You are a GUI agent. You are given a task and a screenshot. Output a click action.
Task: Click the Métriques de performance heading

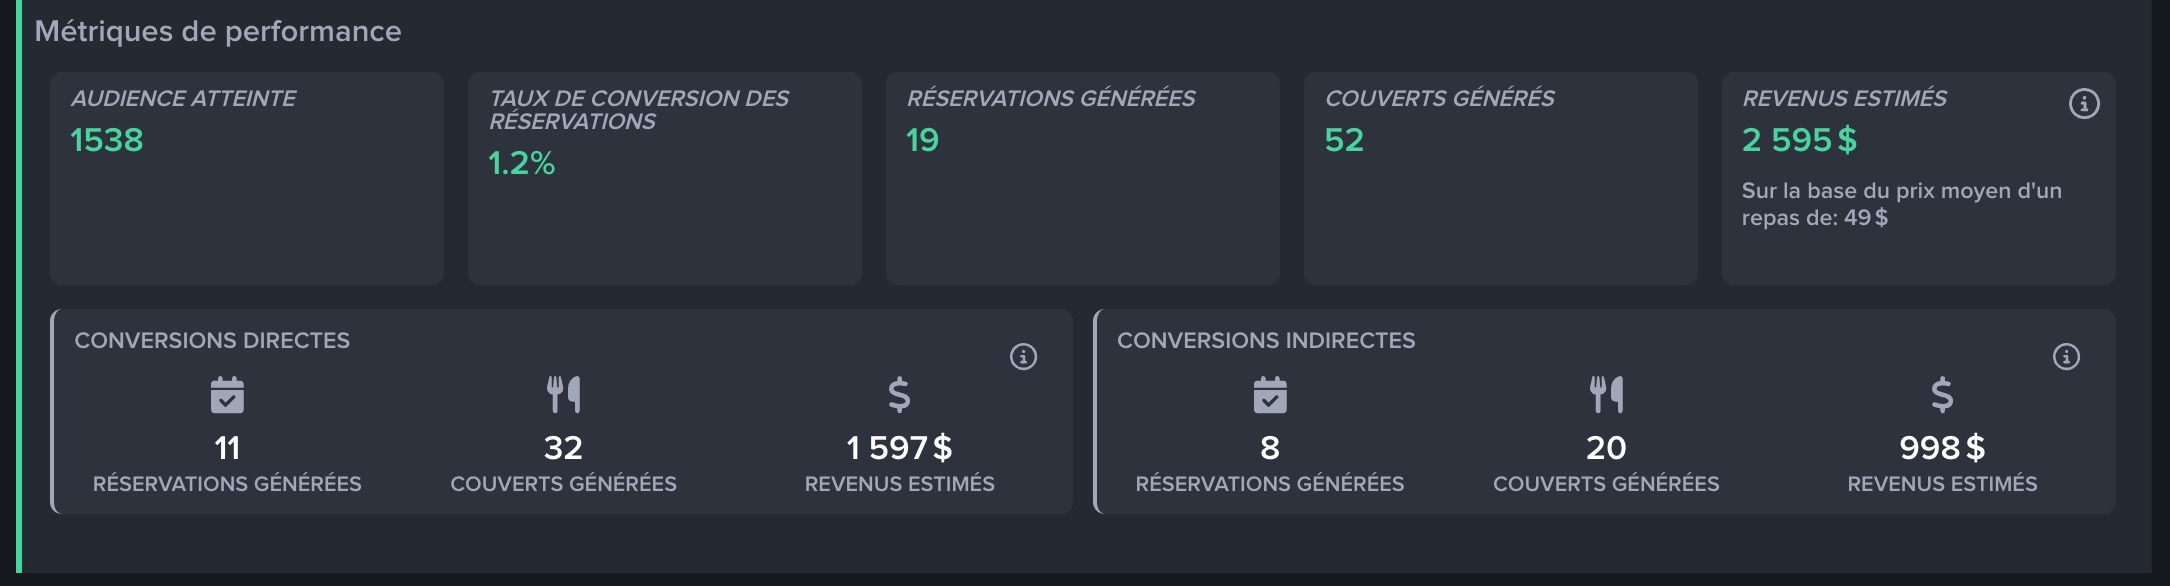click(x=218, y=32)
